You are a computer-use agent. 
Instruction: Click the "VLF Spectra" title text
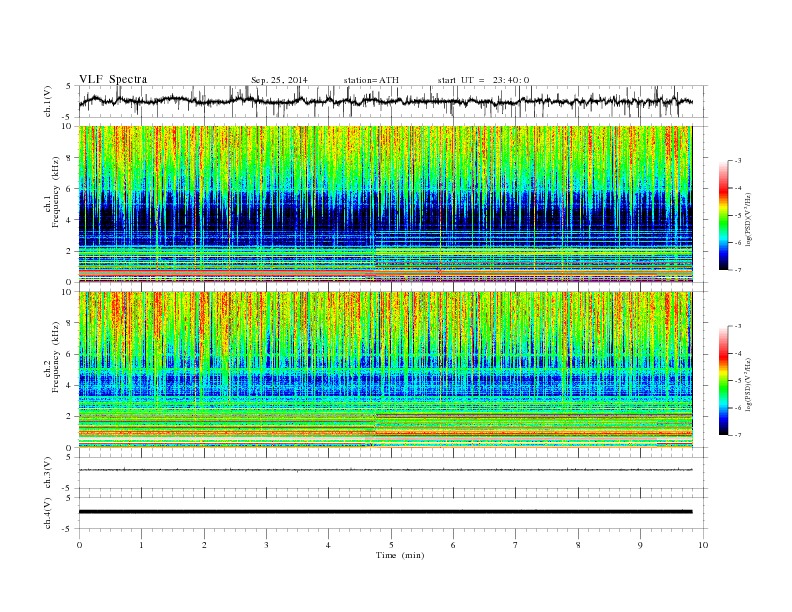pyautogui.click(x=113, y=79)
